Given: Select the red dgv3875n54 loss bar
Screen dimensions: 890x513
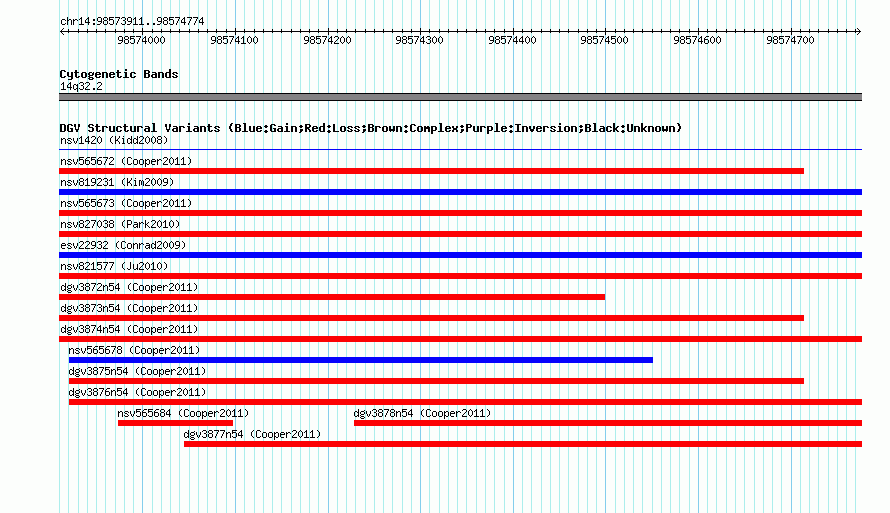Looking at the screenshot, I should pyautogui.click(x=436, y=381).
